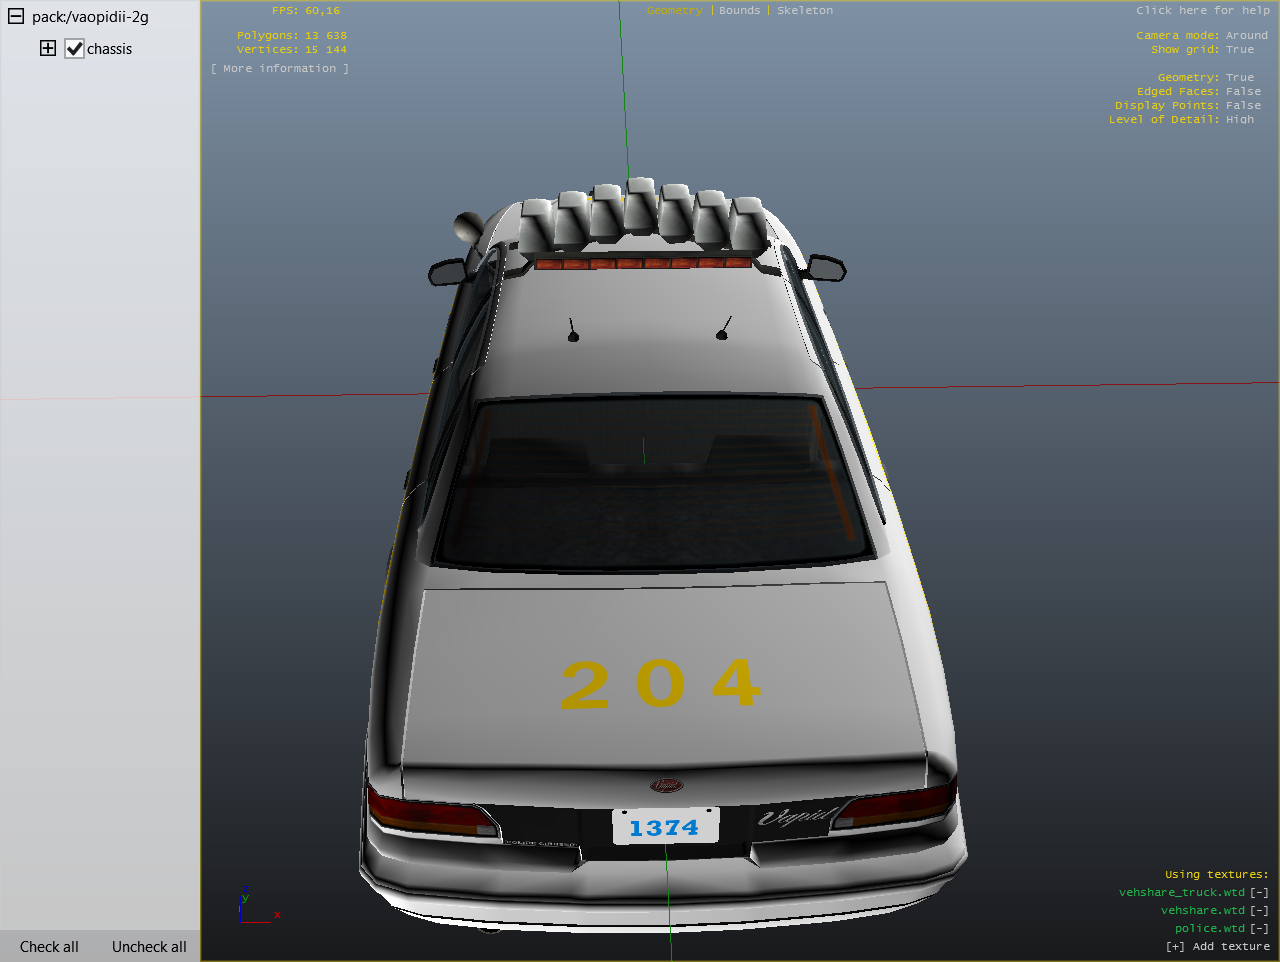Remove vehshare.wtd using the [-] icon
The width and height of the screenshot is (1280, 962).
(x=1259, y=910)
